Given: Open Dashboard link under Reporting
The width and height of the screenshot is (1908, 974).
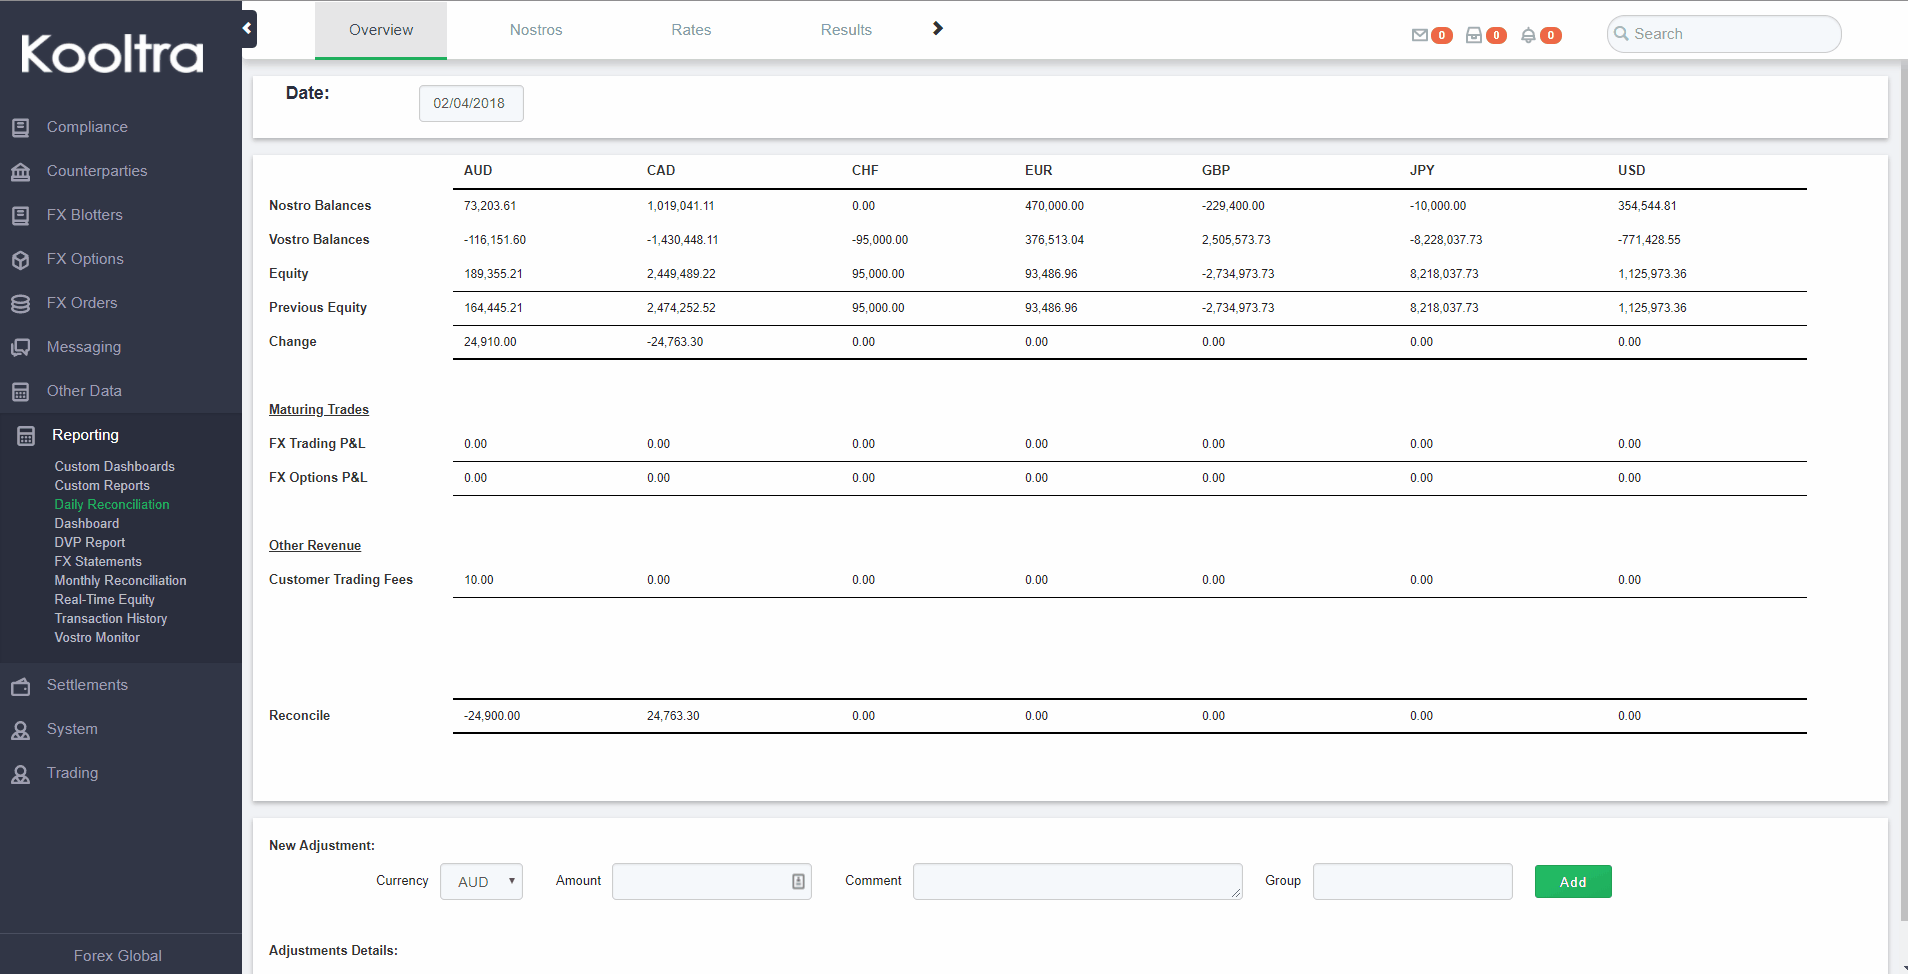Looking at the screenshot, I should coord(87,524).
